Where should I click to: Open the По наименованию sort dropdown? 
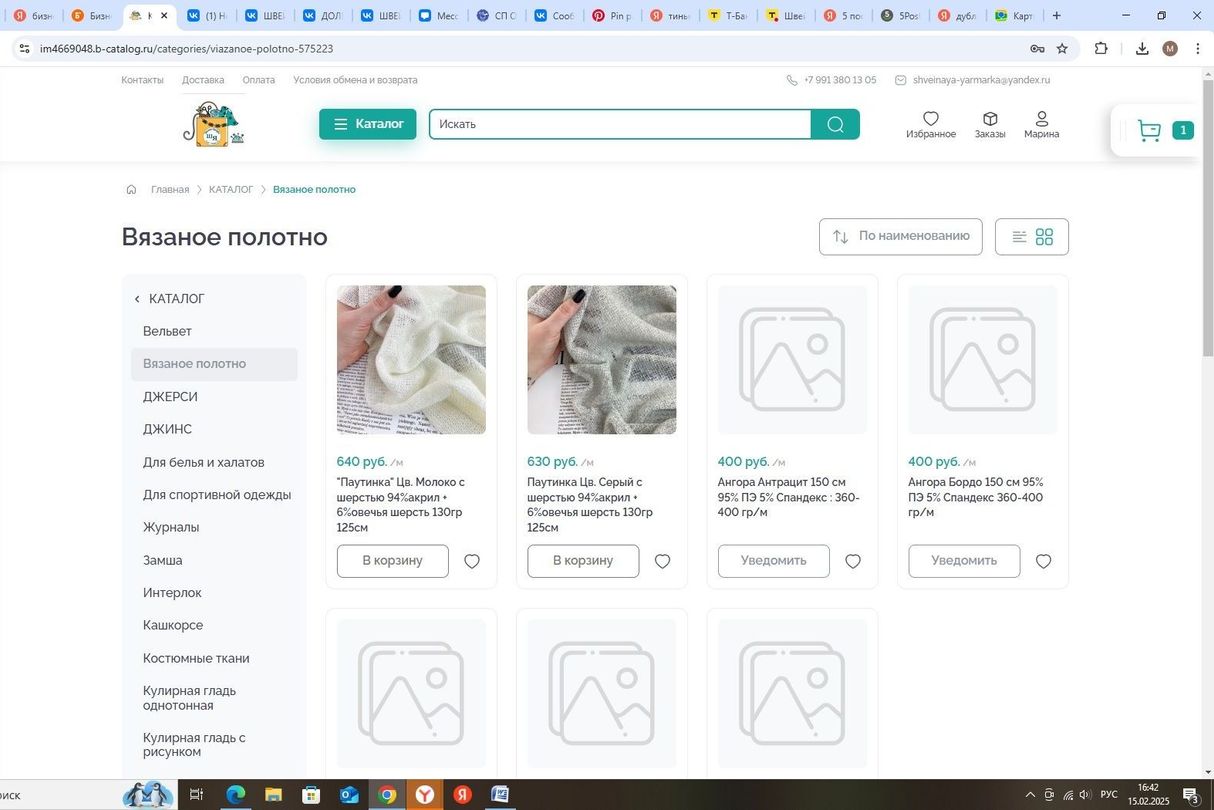click(901, 237)
